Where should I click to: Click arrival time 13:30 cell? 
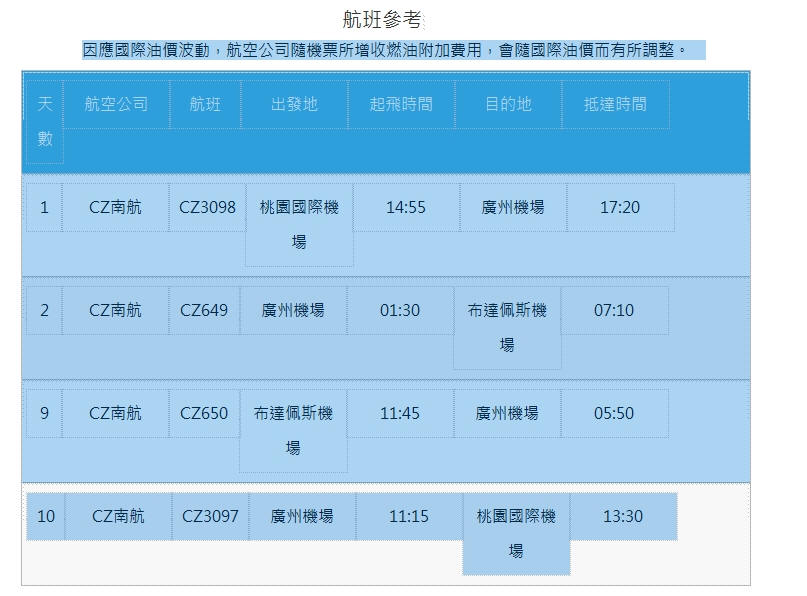click(x=623, y=516)
